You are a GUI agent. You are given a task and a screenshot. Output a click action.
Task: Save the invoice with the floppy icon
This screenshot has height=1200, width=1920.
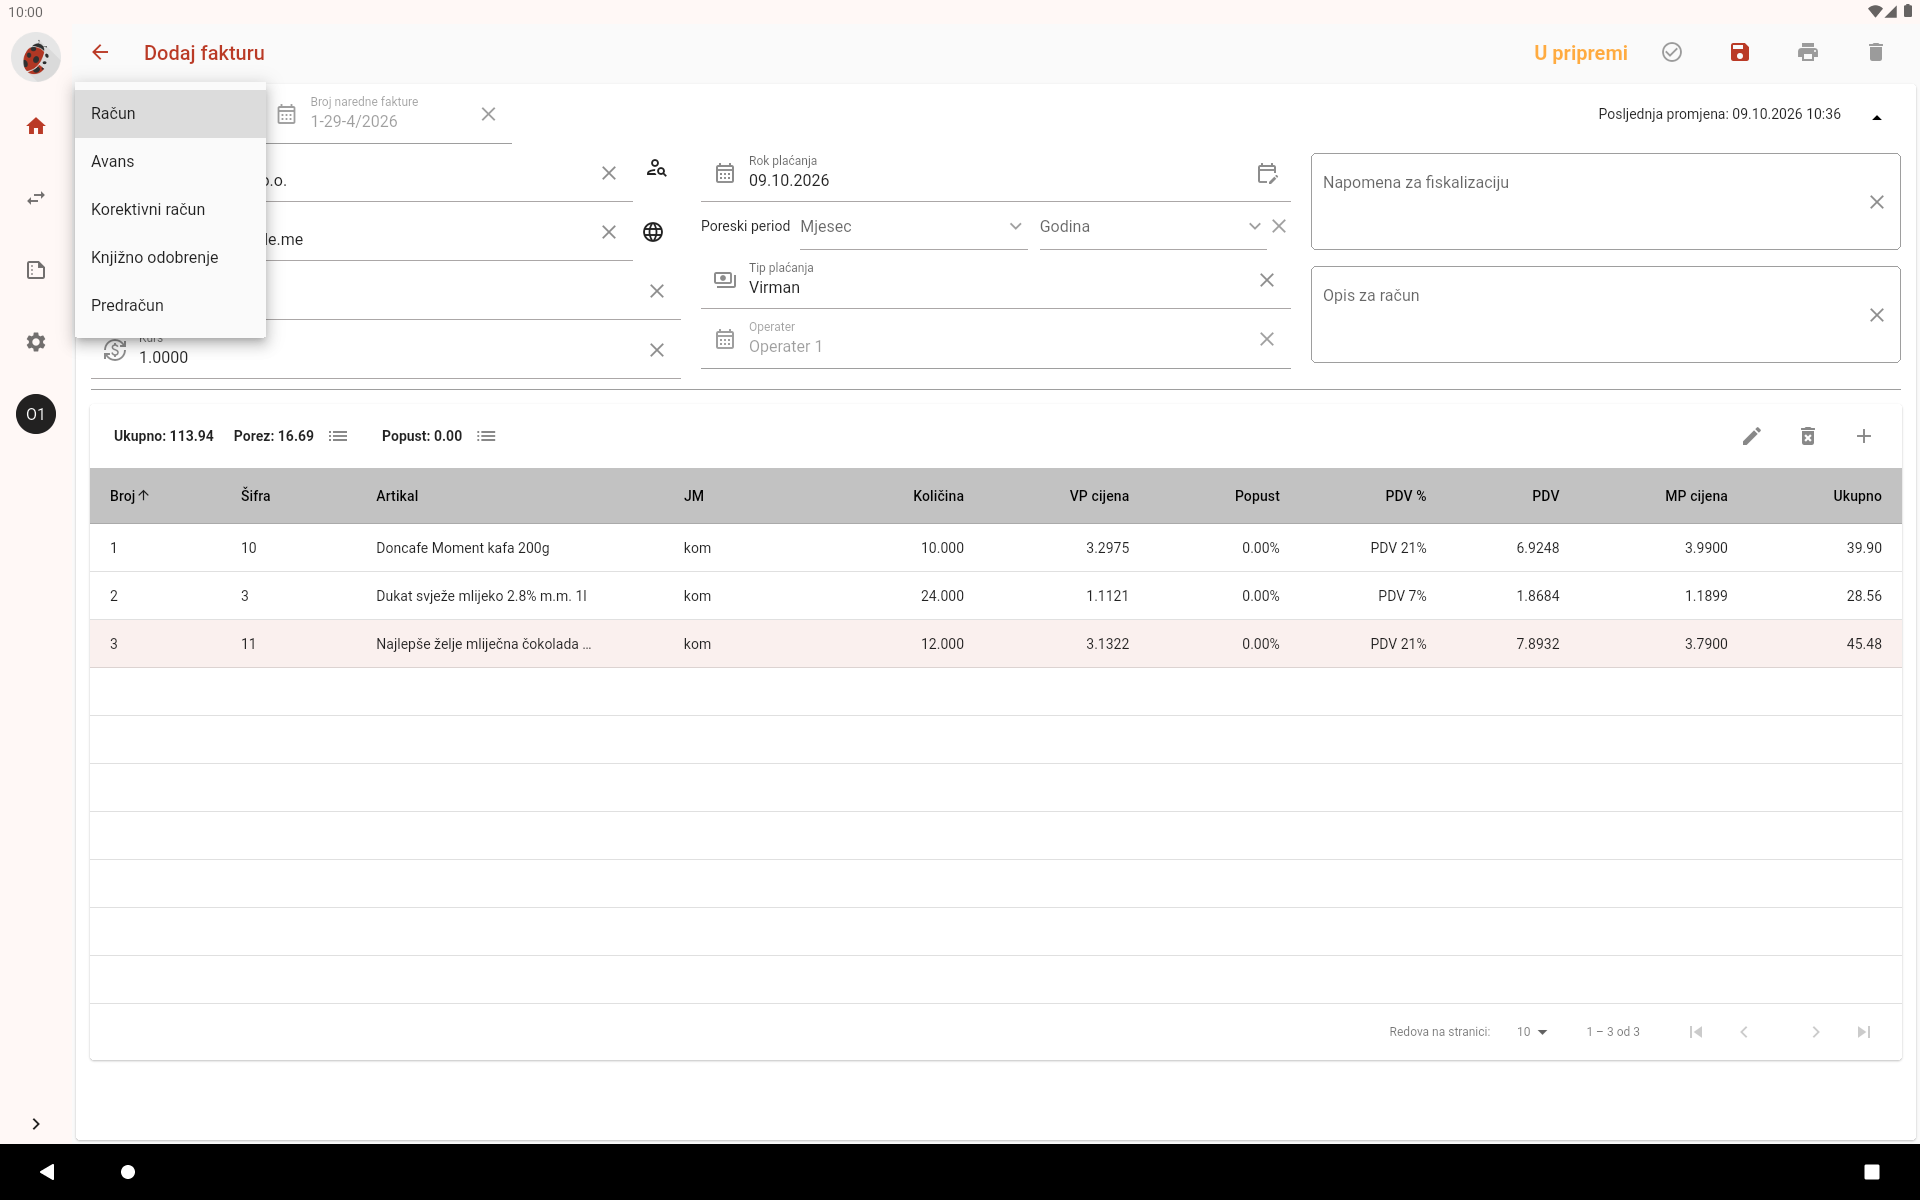pos(1740,52)
